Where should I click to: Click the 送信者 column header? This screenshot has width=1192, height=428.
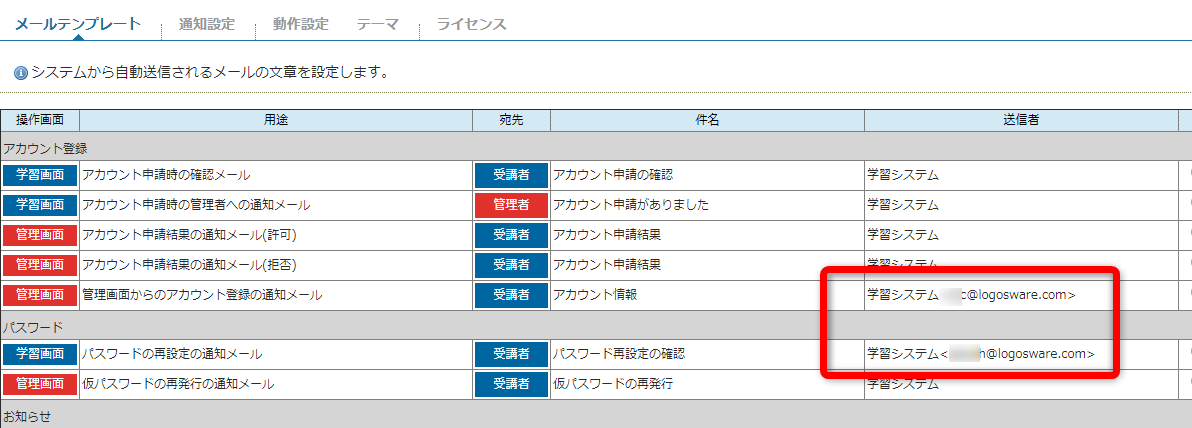point(1021,120)
